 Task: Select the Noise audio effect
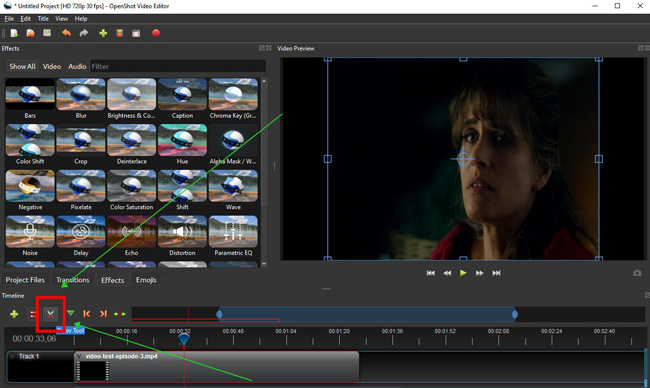click(x=30, y=231)
